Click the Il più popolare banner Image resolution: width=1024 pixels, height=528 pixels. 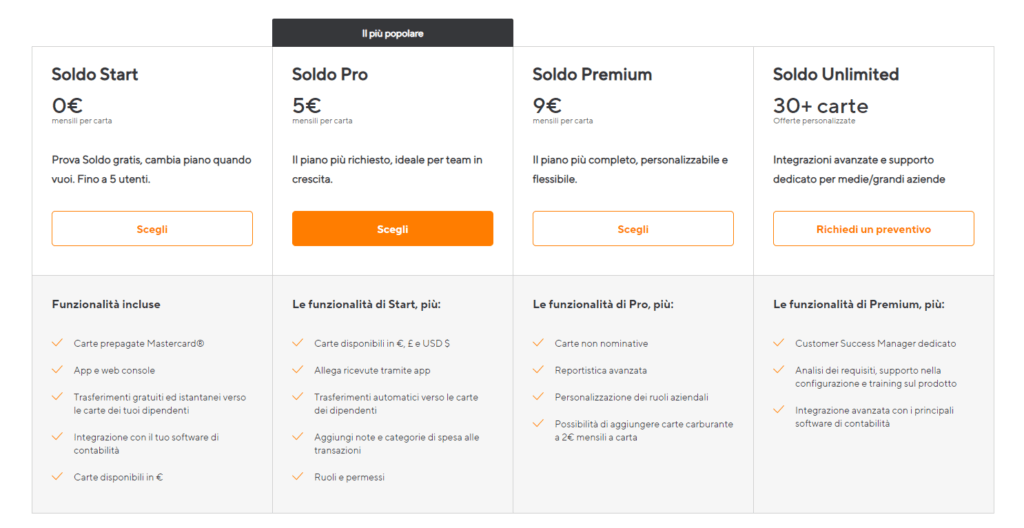click(x=392, y=33)
